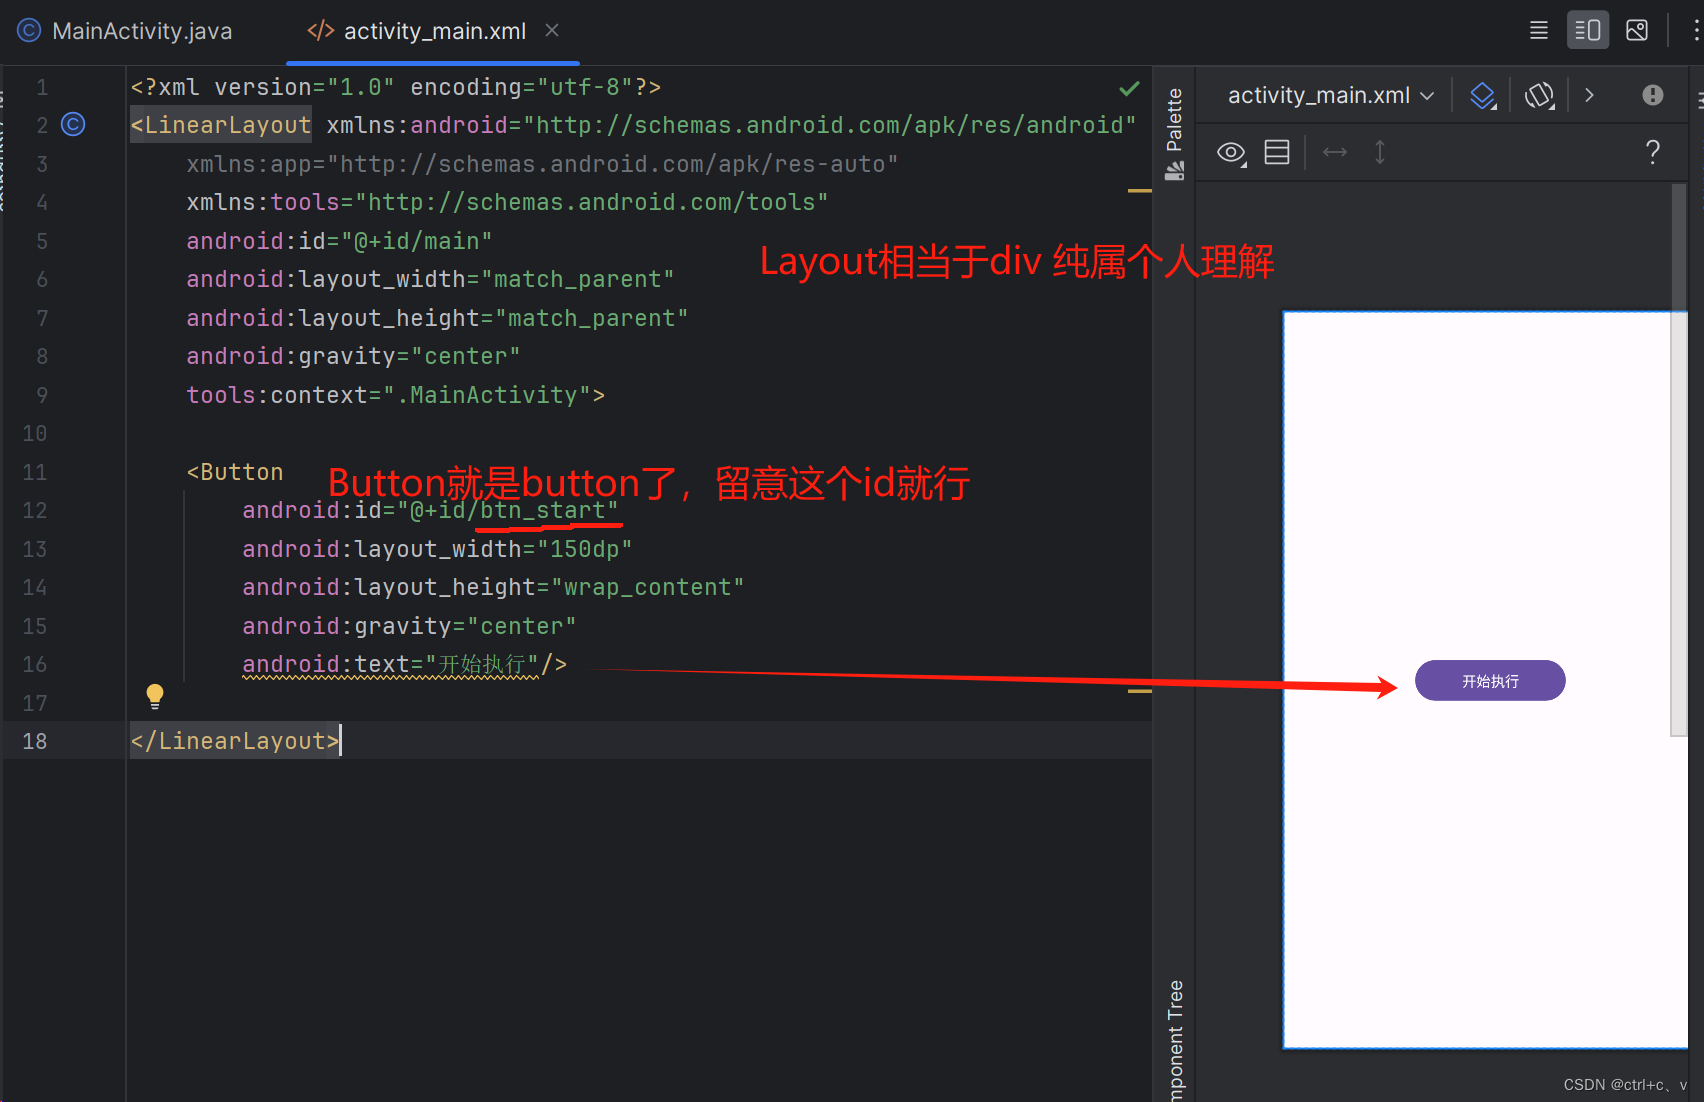Switch editor to Design-only view
Screen dimensions: 1704x1102
[x=1637, y=30]
